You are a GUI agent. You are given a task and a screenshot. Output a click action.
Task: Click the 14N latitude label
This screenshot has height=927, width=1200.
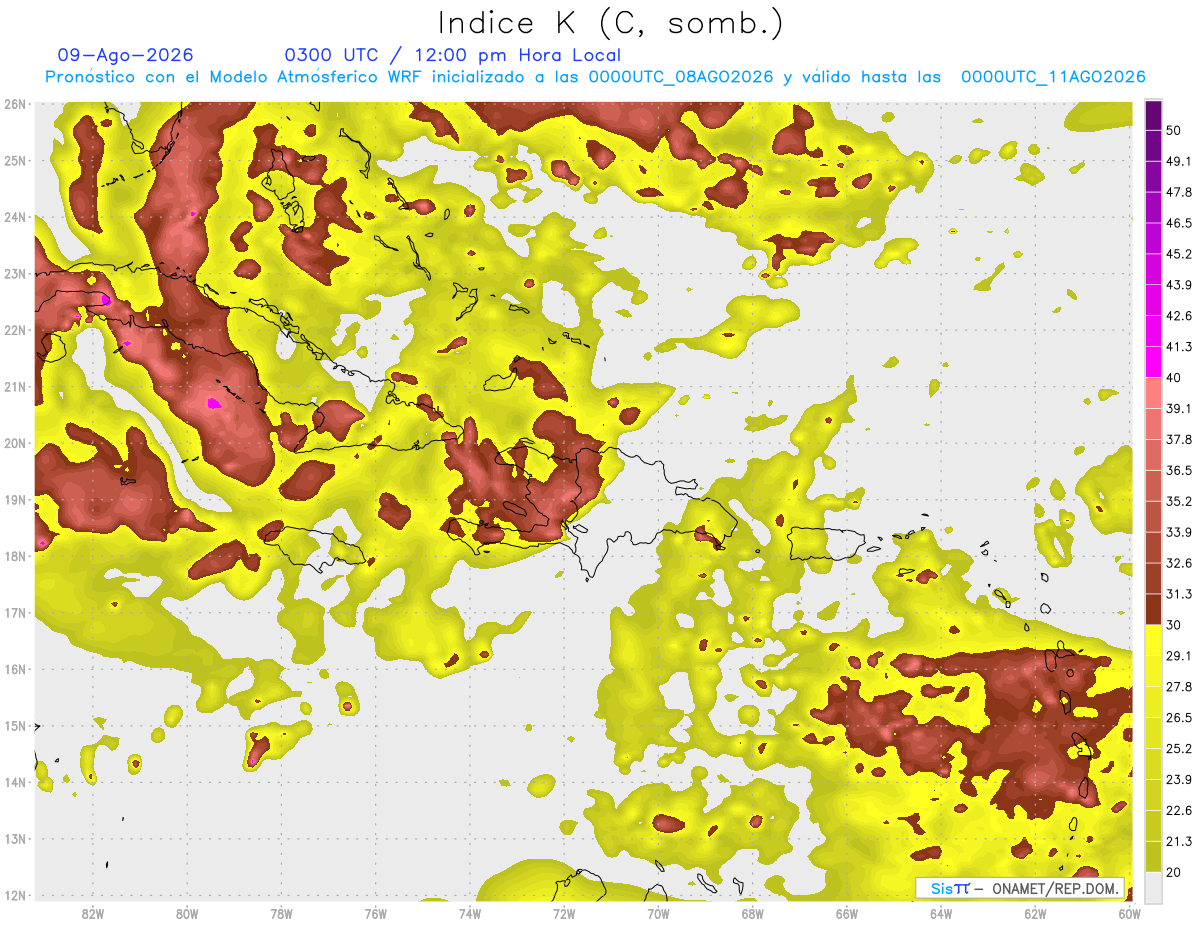[x=15, y=782]
